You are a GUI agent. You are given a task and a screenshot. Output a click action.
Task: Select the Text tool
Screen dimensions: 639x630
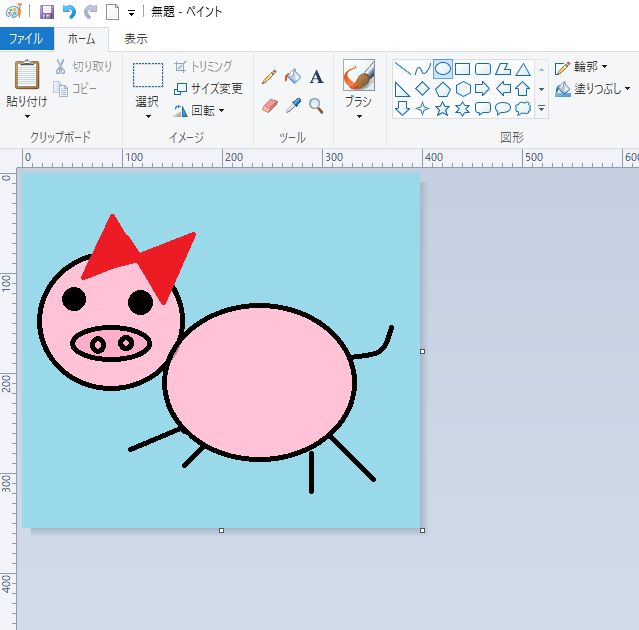(316, 77)
